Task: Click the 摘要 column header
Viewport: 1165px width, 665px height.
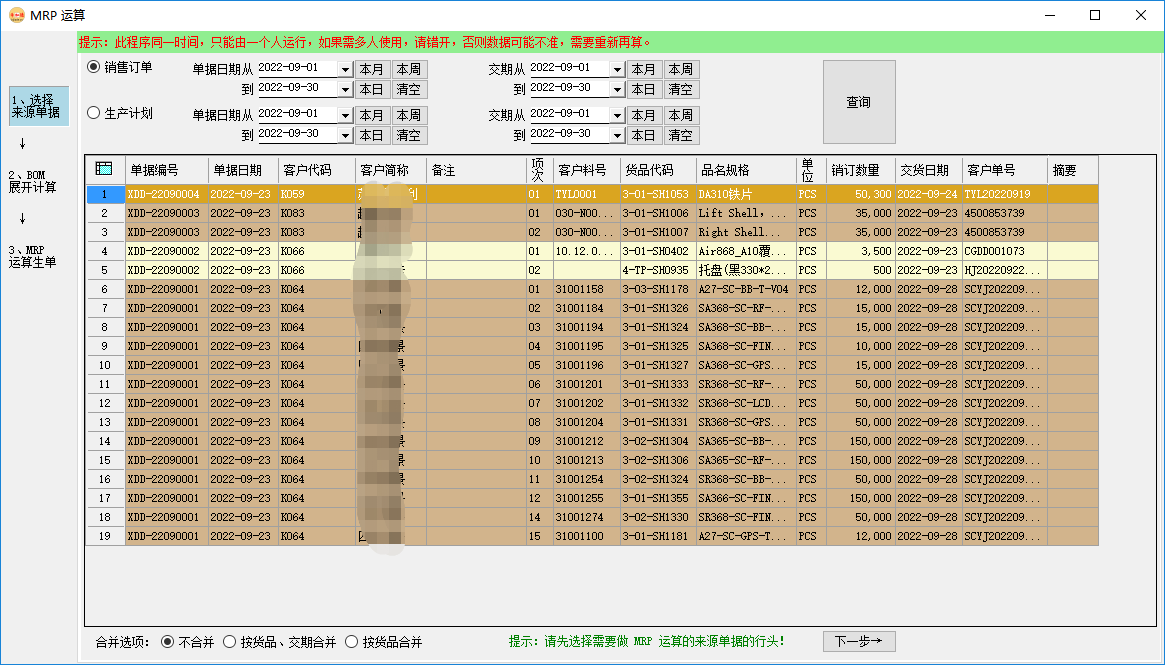Action: 1072,170
